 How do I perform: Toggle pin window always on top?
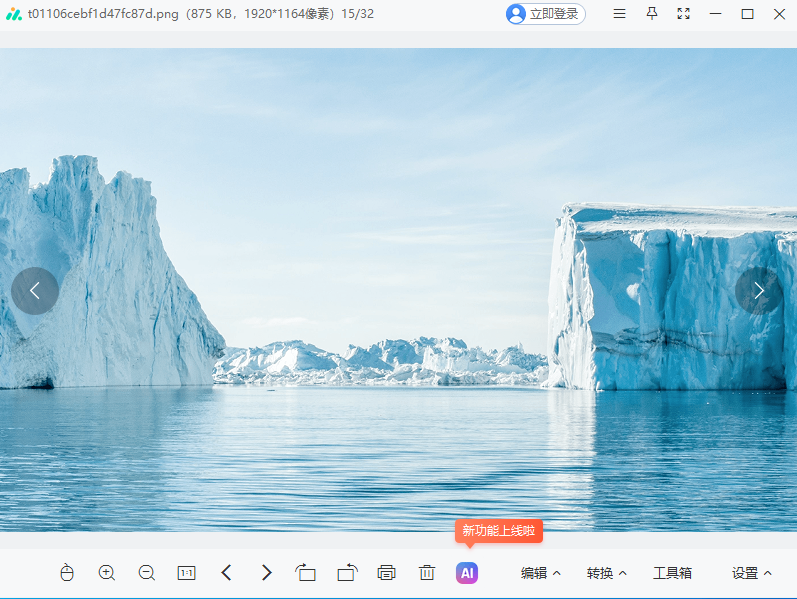[x=652, y=14]
